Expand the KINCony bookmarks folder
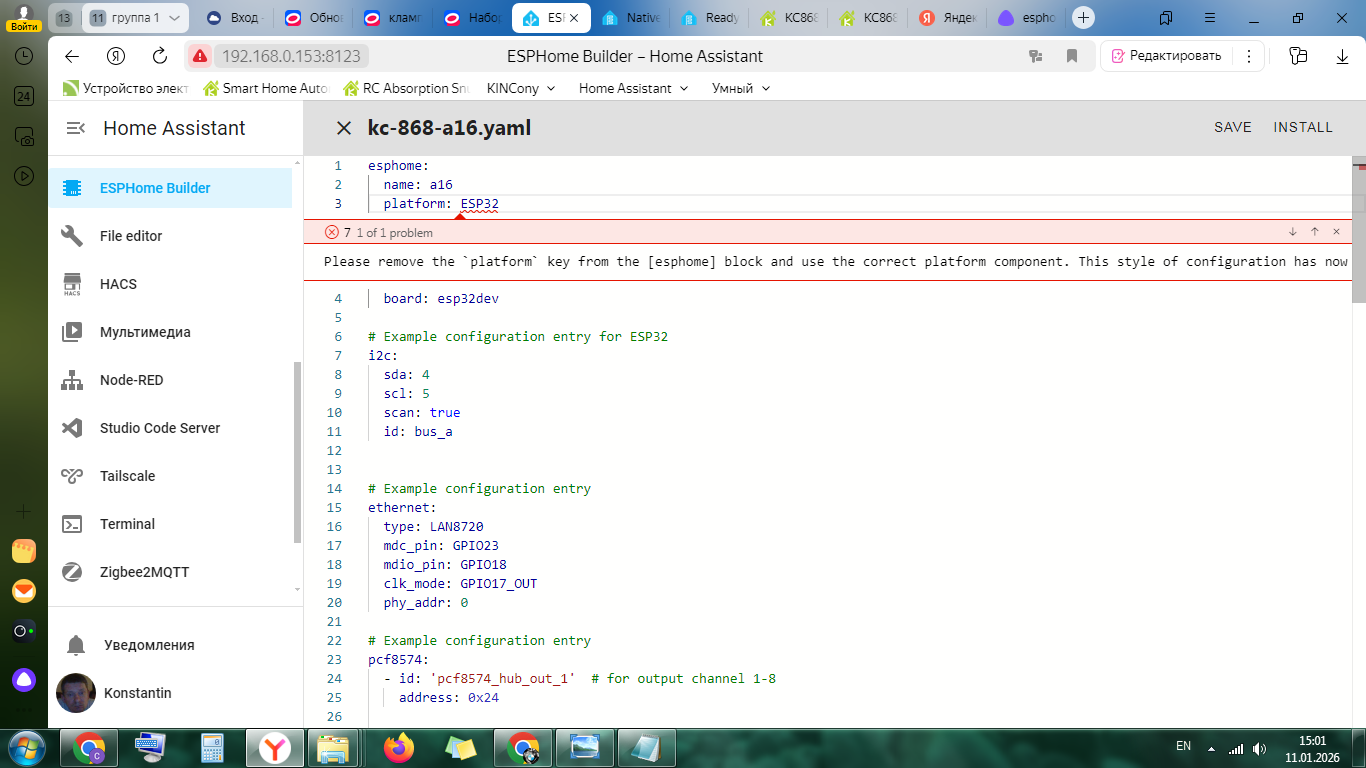1366x768 pixels. point(521,88)
